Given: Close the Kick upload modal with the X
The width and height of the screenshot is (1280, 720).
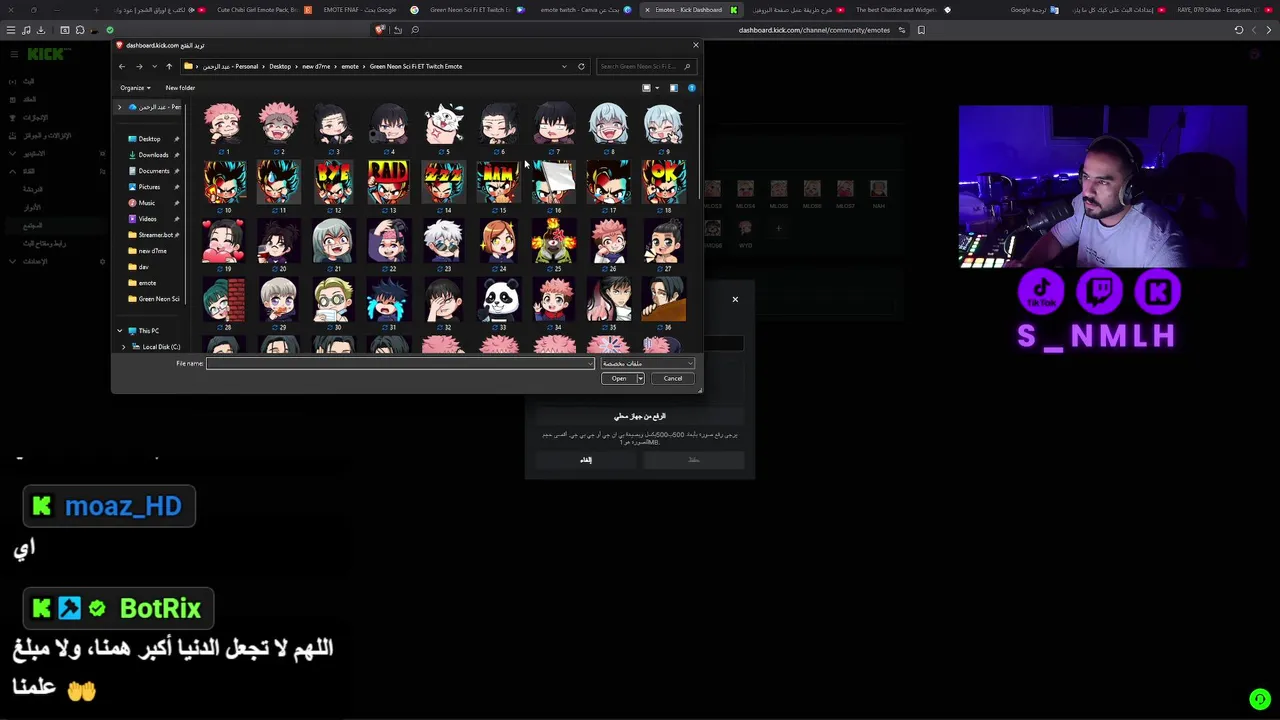Looking at the screenshot, I should coord(735,299).
